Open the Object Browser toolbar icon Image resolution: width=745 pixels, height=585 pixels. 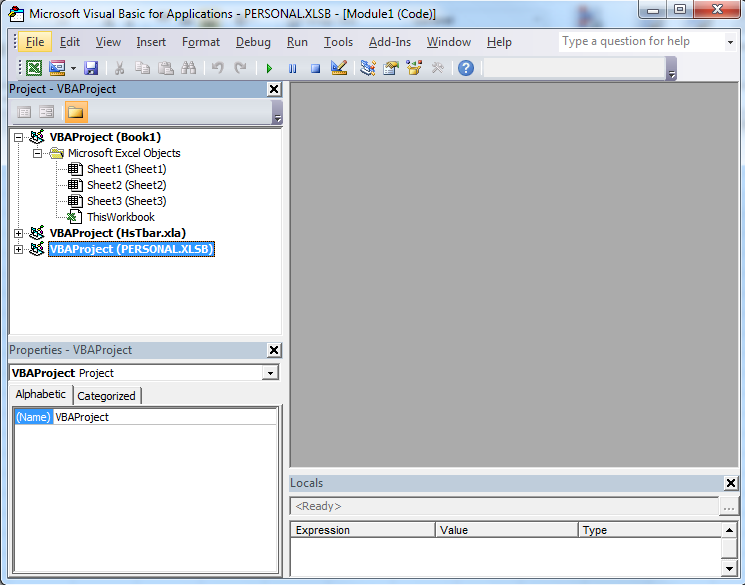point(414,68)
